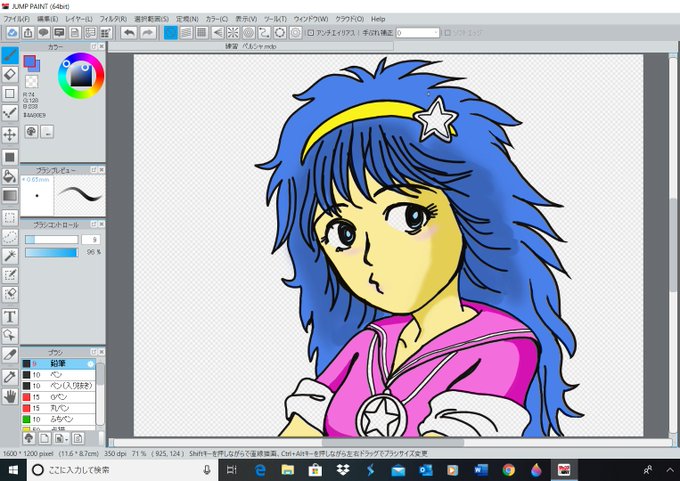Open the speech bubble comment icon
Viewport: 680px width, 481px height.
click(43, 33)
